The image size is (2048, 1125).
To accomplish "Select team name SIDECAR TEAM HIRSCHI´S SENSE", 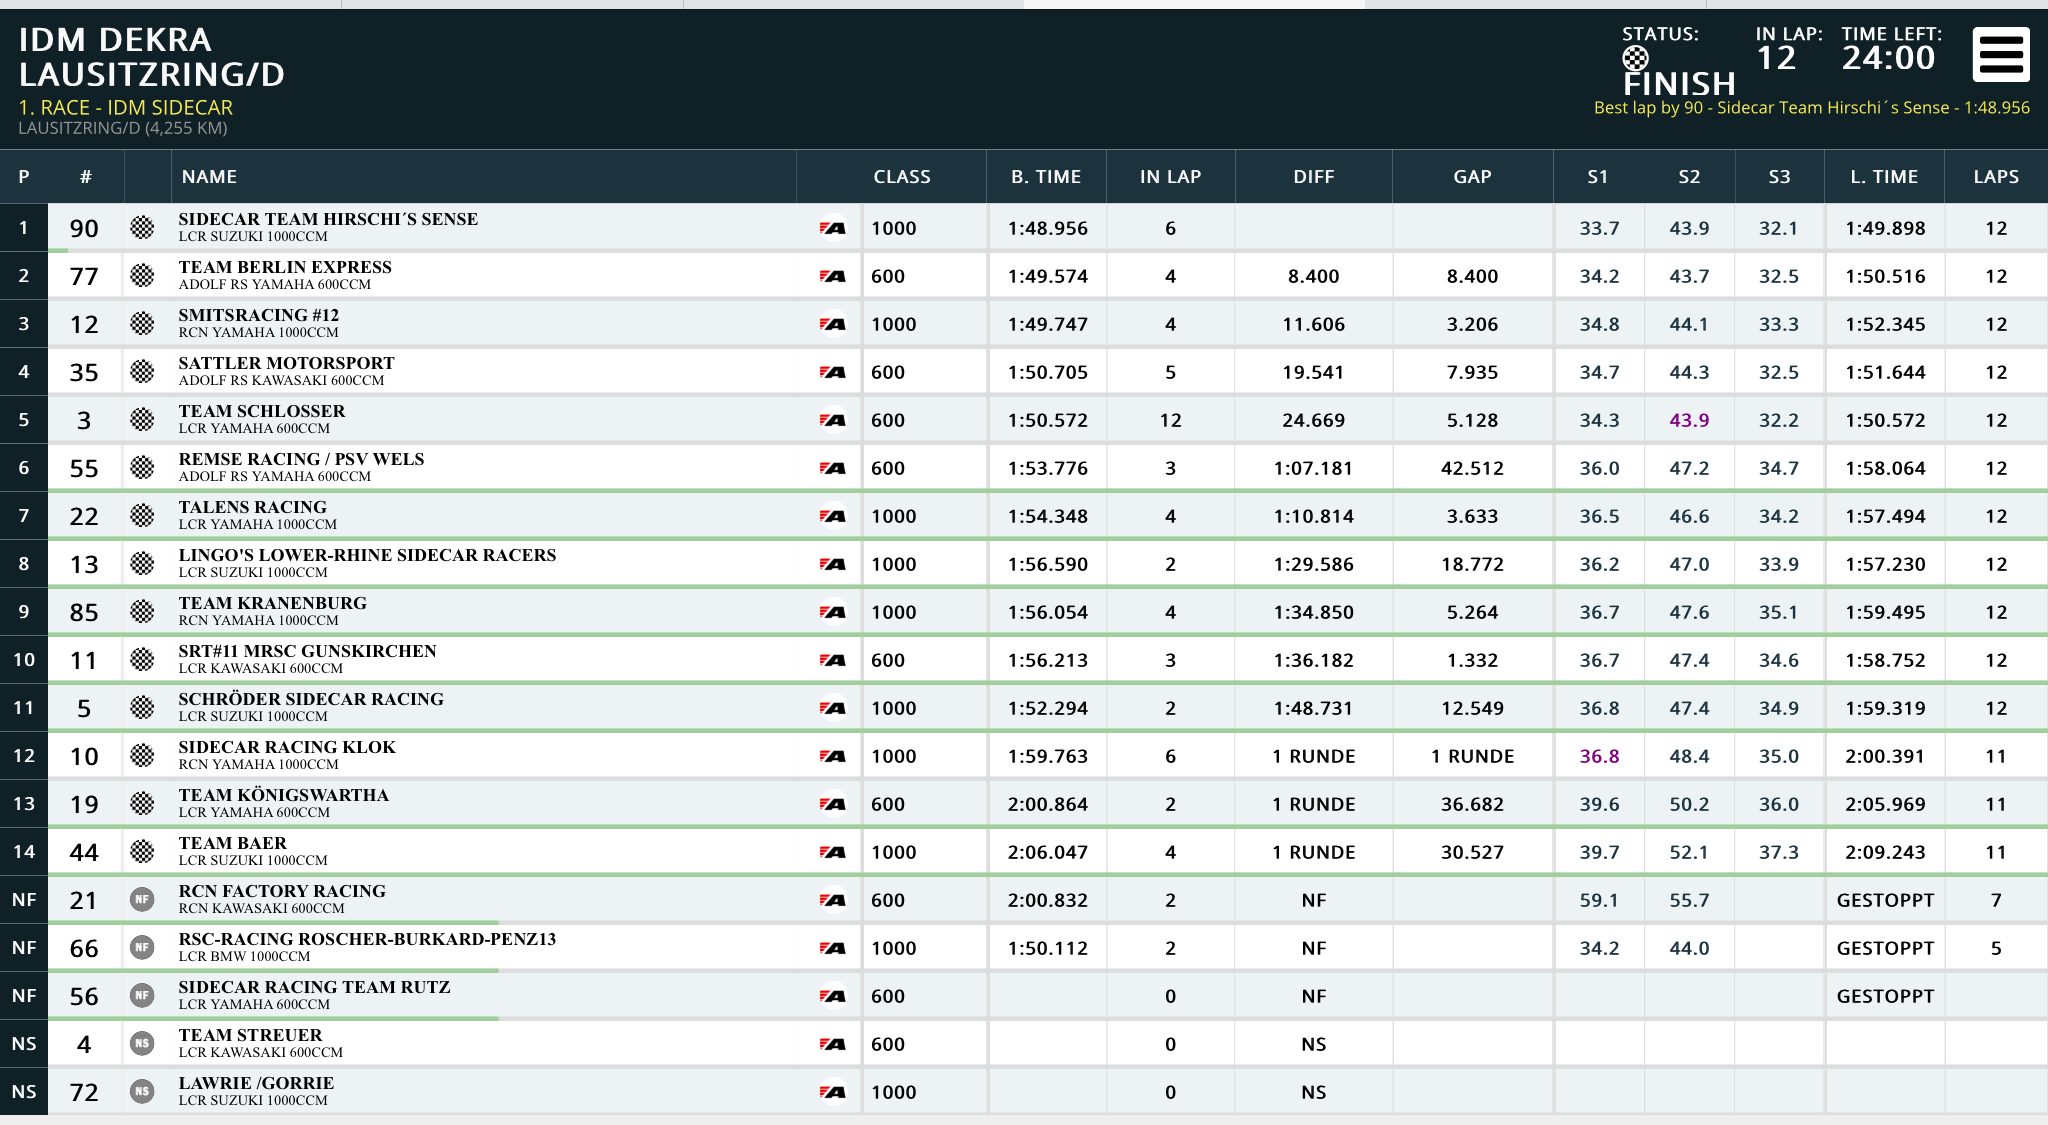I will coord(328,219).
